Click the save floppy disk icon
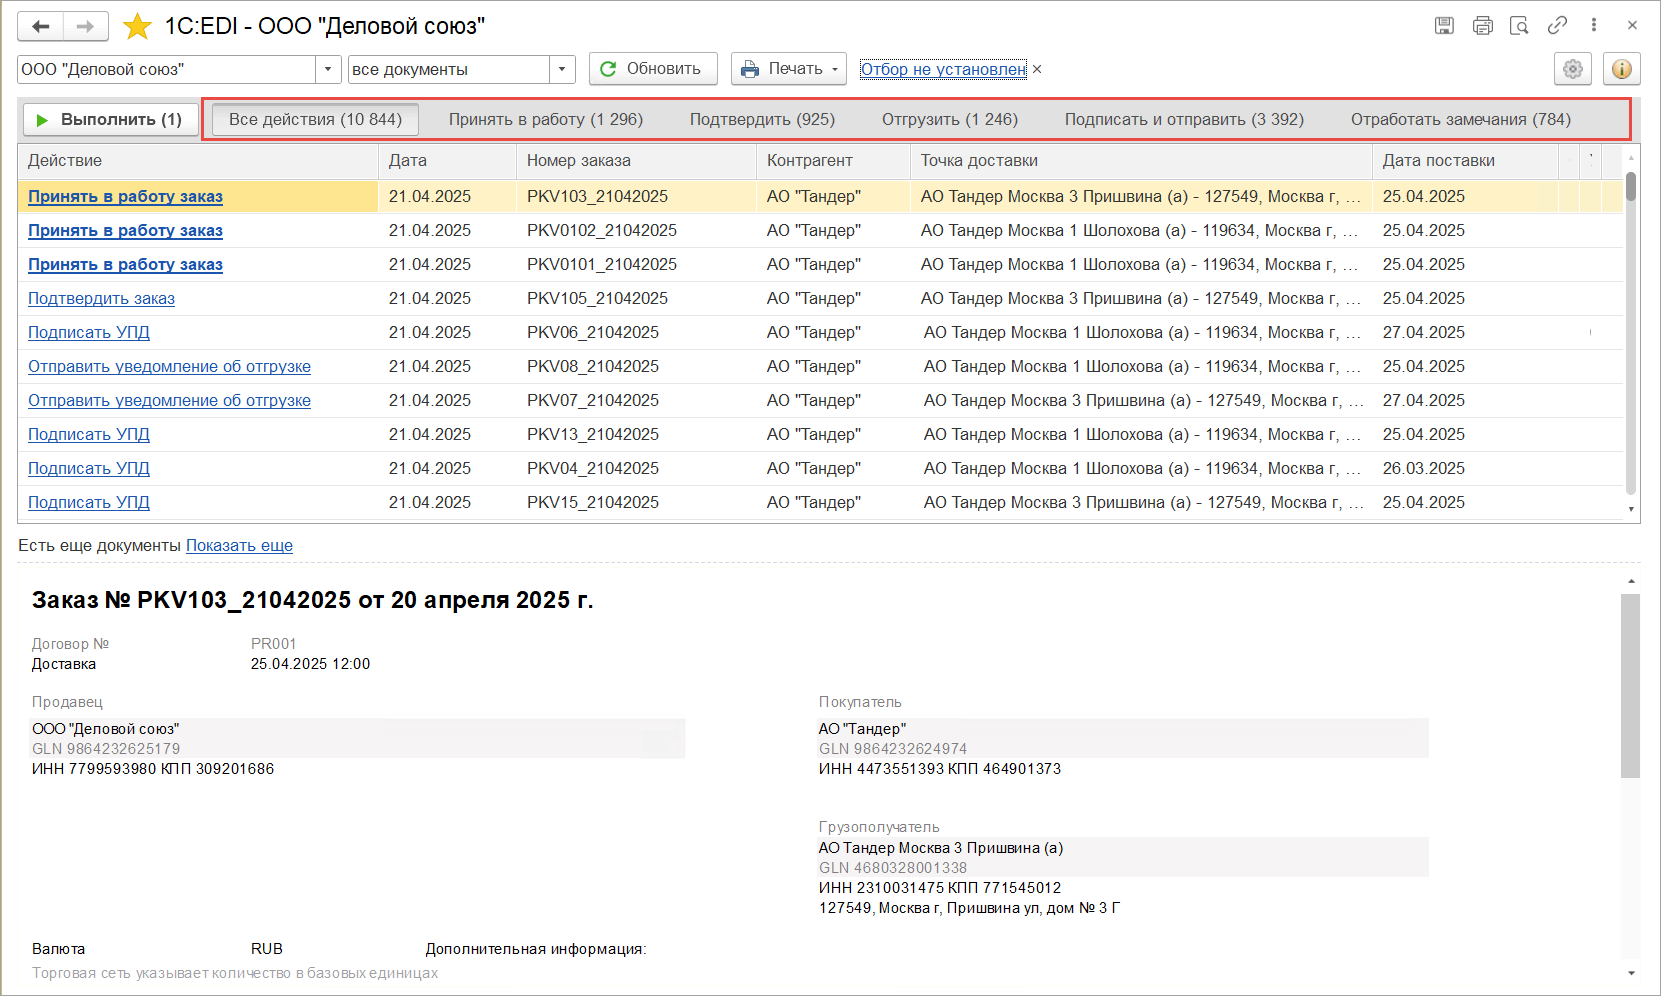This screenshot has width=1661, height=996. (x=1444, y=26)
